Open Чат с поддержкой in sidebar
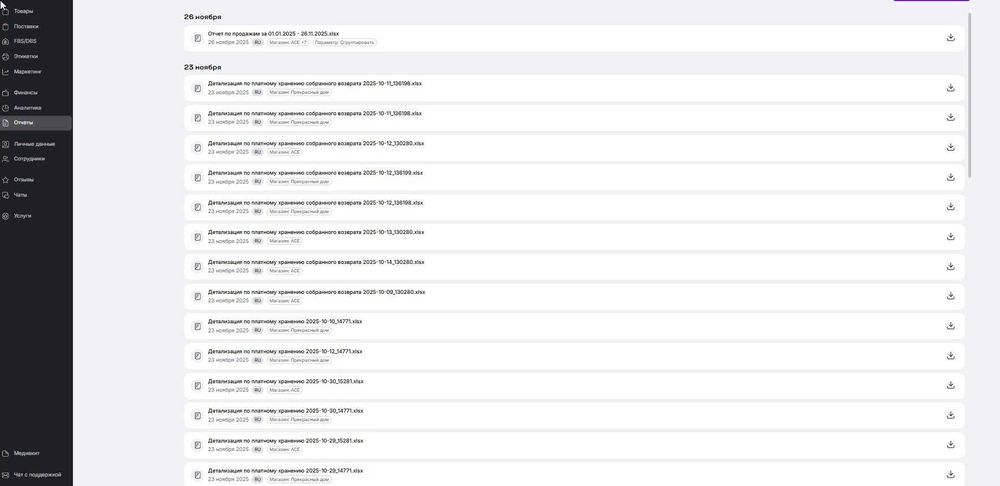1000x486 pixels. pos(36,475)
